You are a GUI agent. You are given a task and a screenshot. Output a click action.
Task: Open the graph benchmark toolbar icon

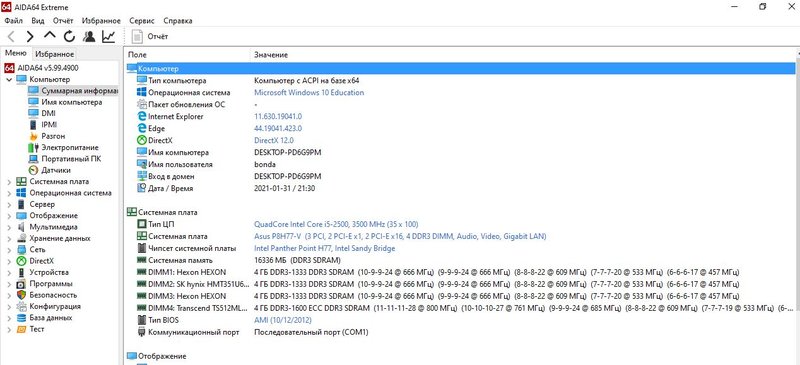click(x=108, y=36)
